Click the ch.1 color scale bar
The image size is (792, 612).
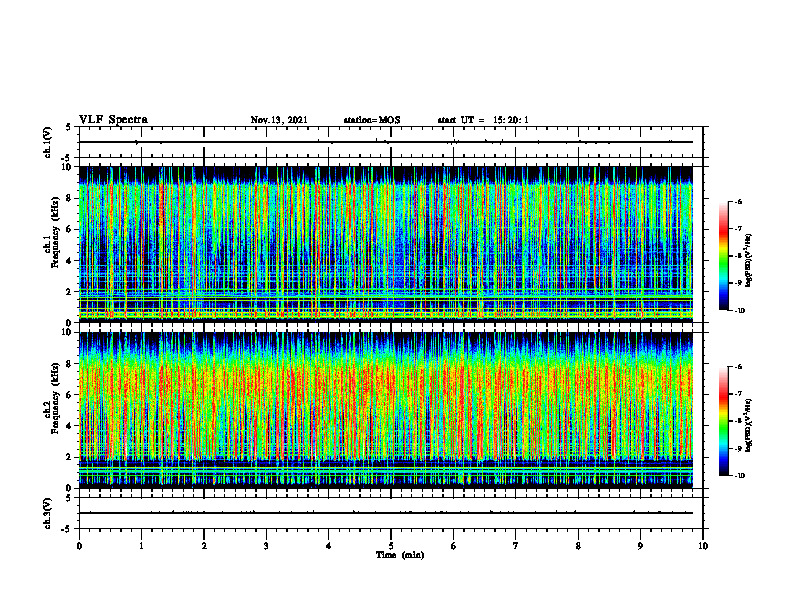coord(723,256)
